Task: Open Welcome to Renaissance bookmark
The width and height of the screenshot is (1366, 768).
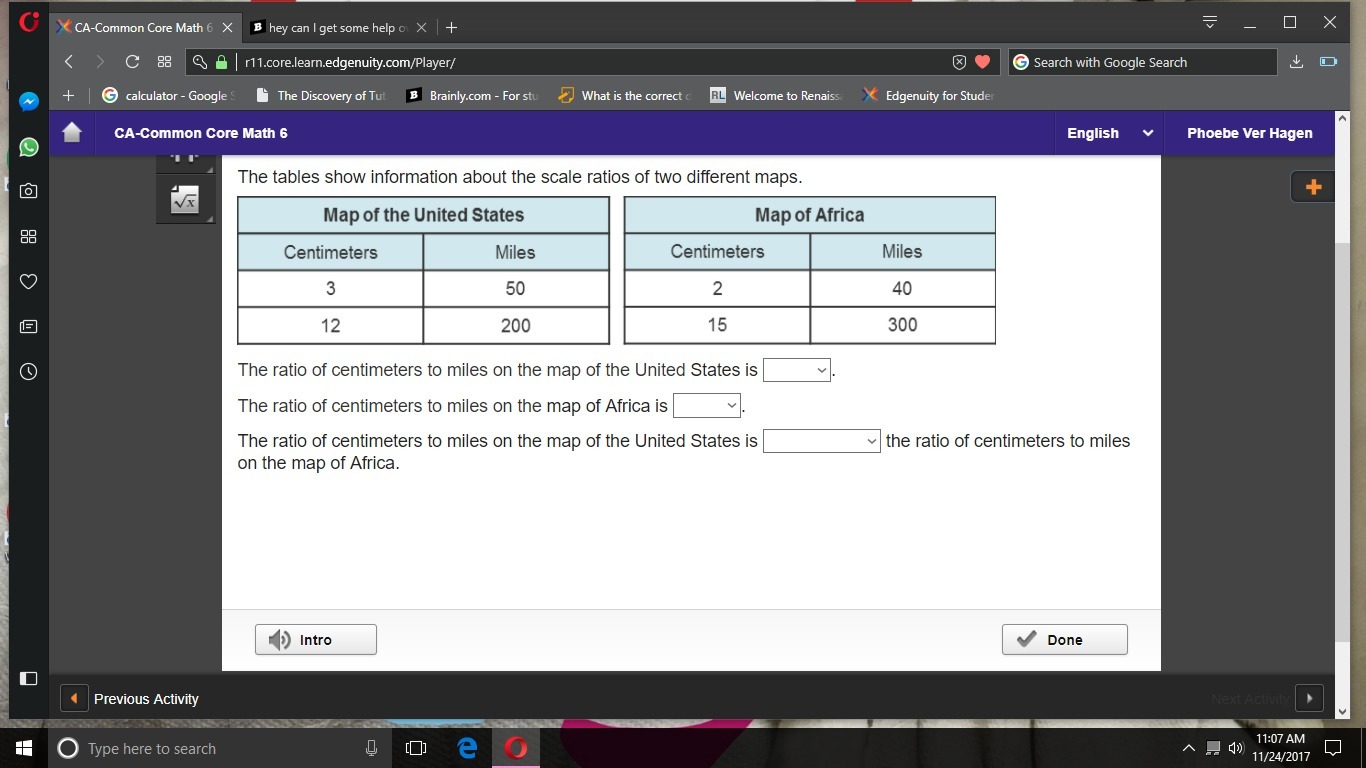Action: [777, 96]
